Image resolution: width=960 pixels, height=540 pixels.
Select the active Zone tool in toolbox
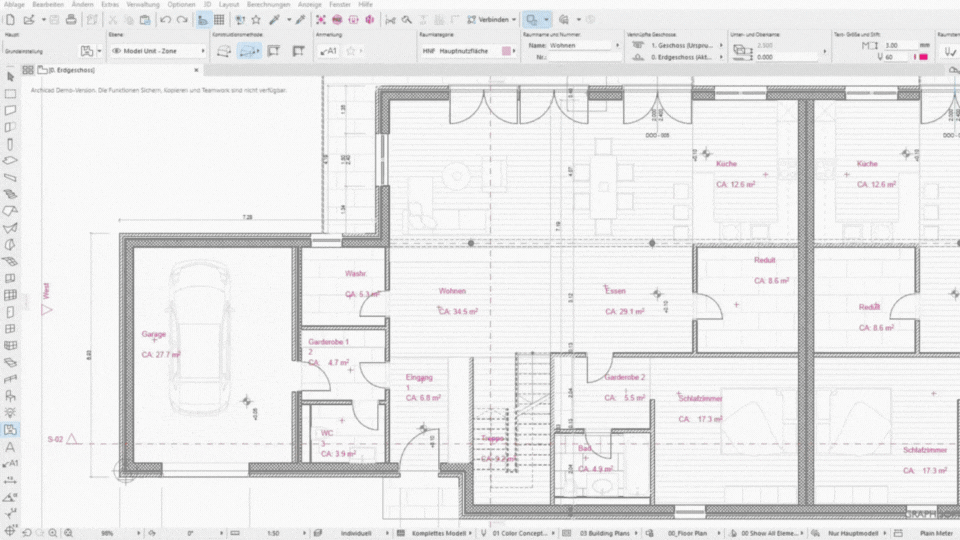(10, 430)
